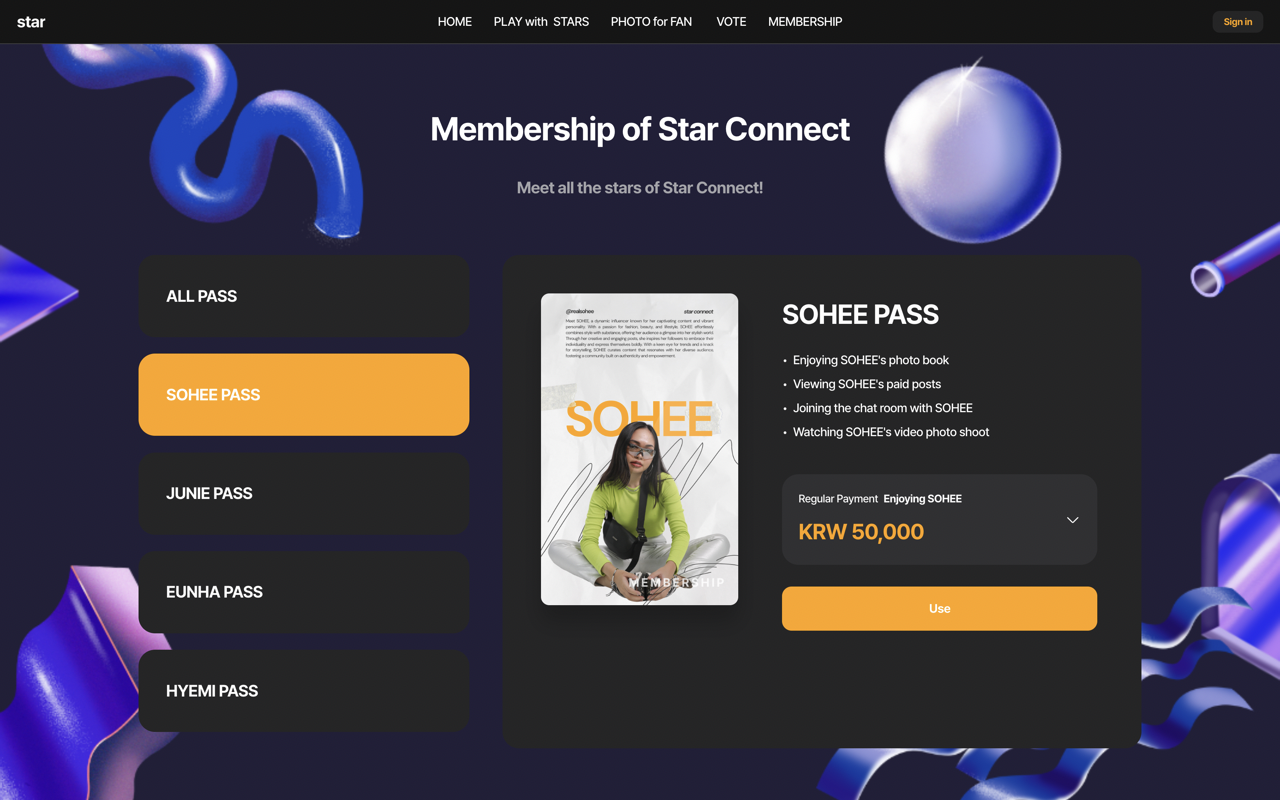The height and width of the screenshot is (800, 1280).
Task: Select the SOHEE PASS option
Action: click(x=304, y=394)
